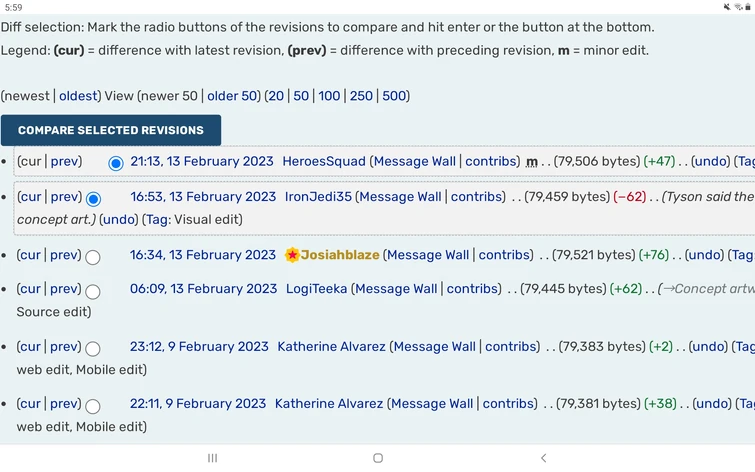The height and width of the screenshot is (472, 755).
Task: Open IronJedi35's Message Wall
Action: point(400,197)
